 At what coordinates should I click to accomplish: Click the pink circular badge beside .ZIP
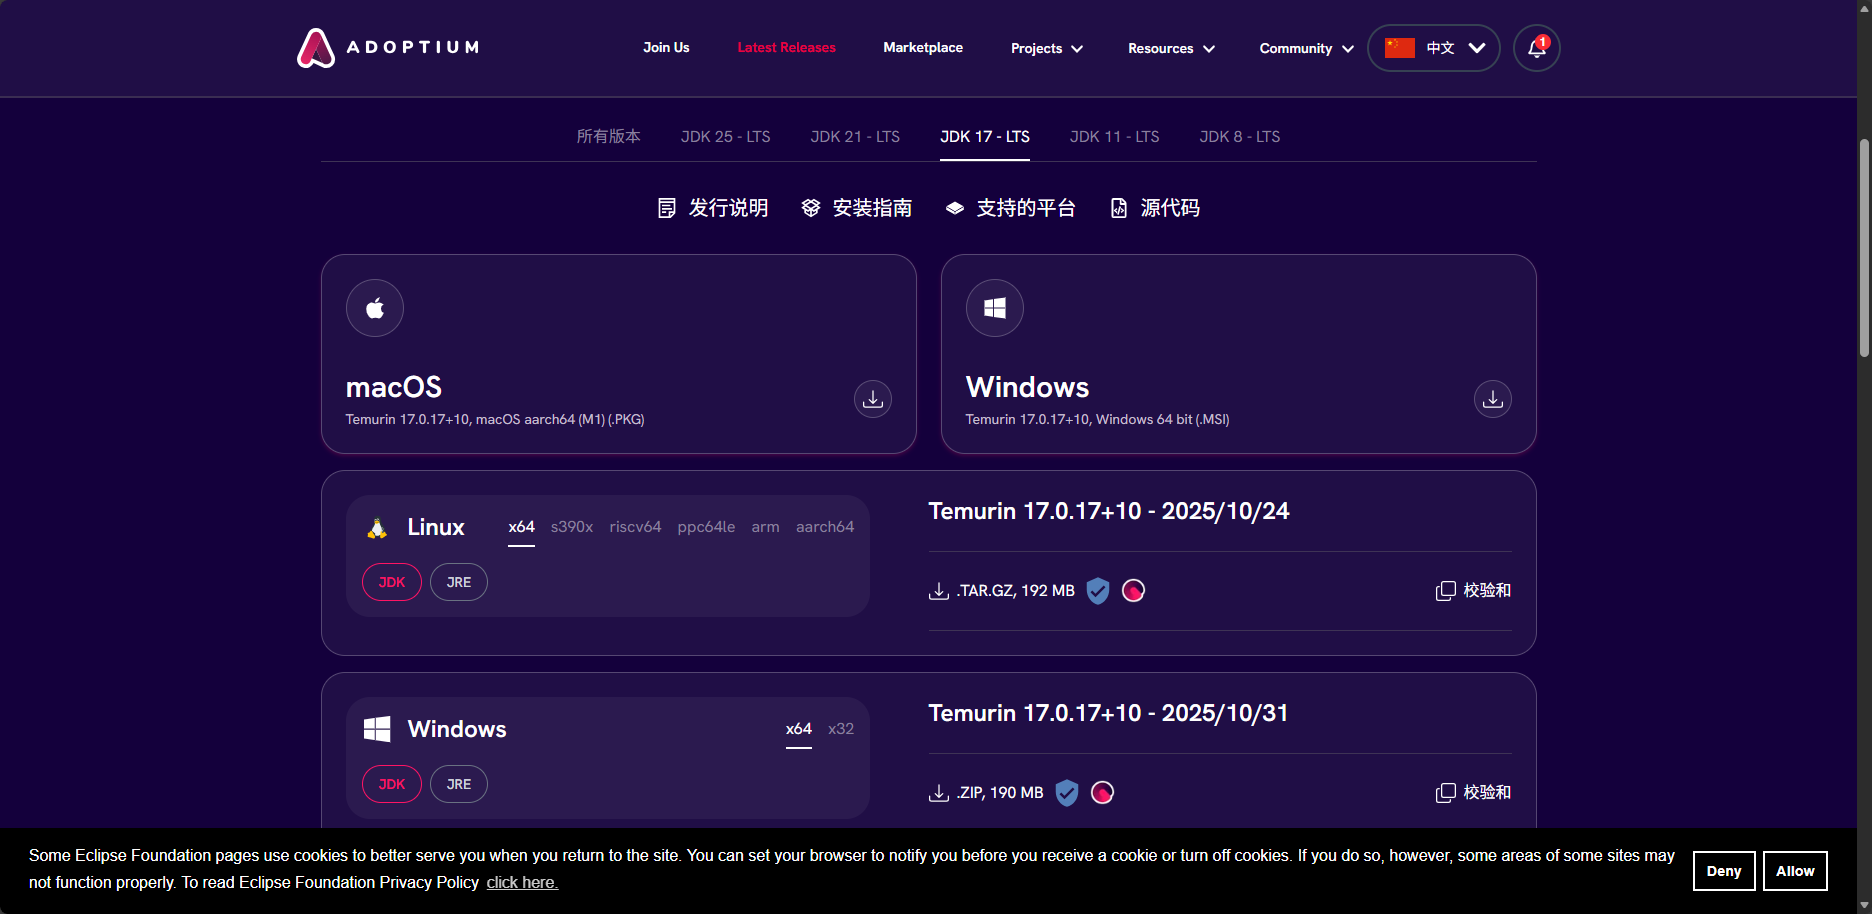coord(1102,793)
